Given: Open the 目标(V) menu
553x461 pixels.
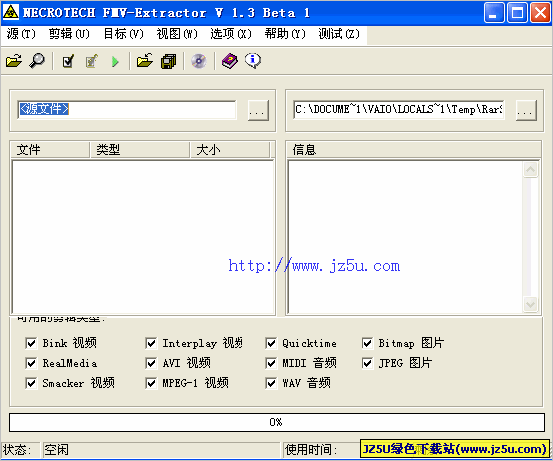Looking at the screenshot, I should pos(123,34).
